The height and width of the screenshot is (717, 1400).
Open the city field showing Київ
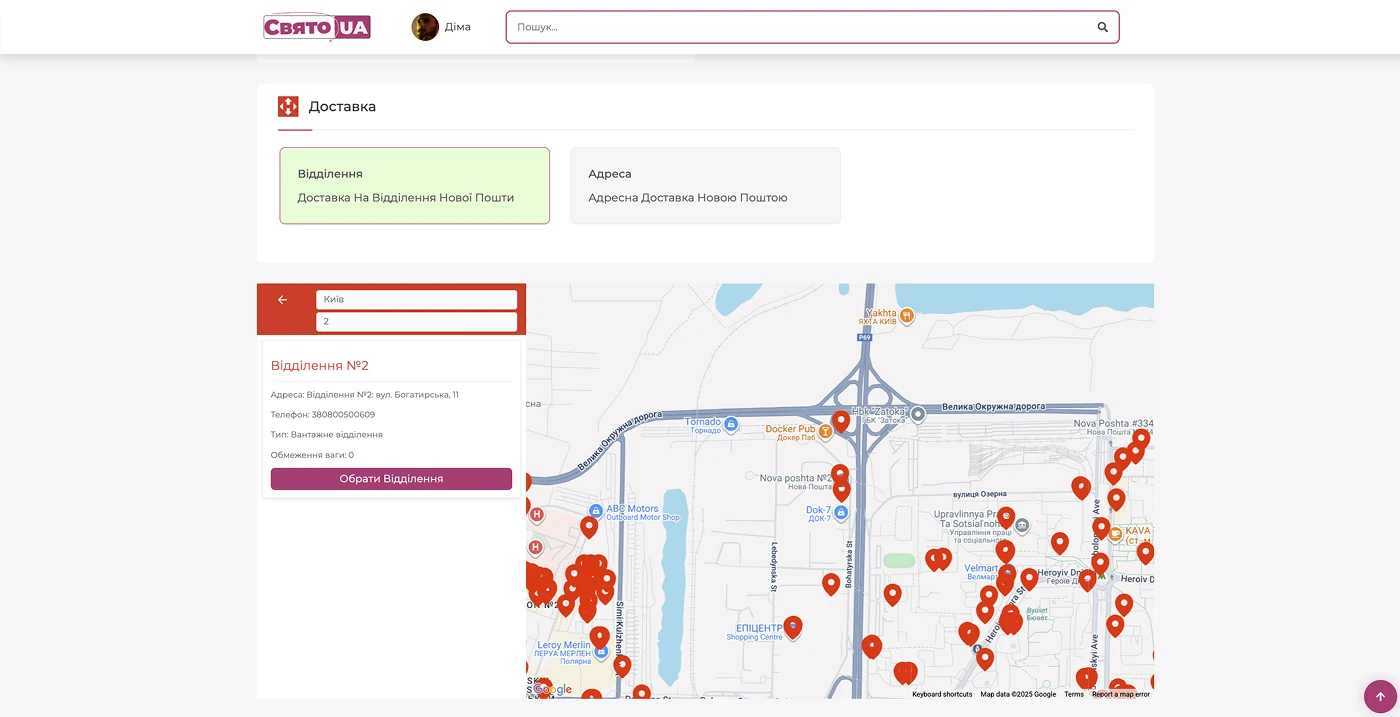[x=416, y=300]
